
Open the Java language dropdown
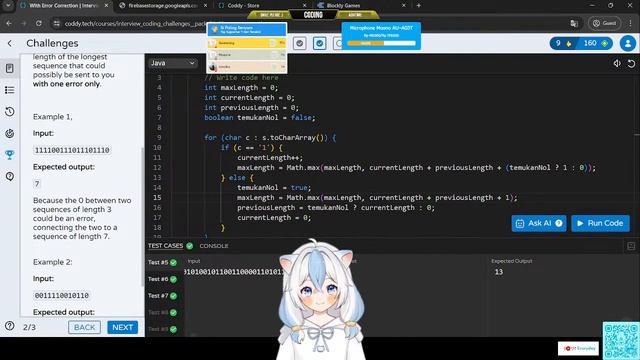pos(172,63)
